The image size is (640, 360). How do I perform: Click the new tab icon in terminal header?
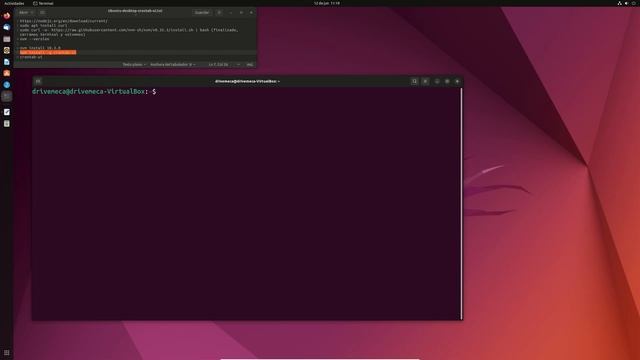[x=38, y=81]
